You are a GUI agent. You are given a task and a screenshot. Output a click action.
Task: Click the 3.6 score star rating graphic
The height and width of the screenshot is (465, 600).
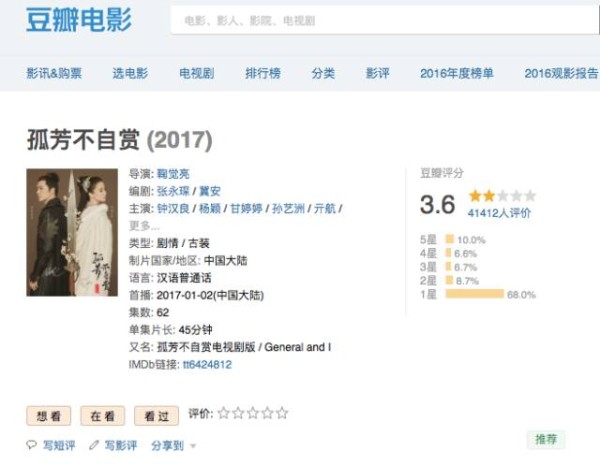(x=502, y=196)
